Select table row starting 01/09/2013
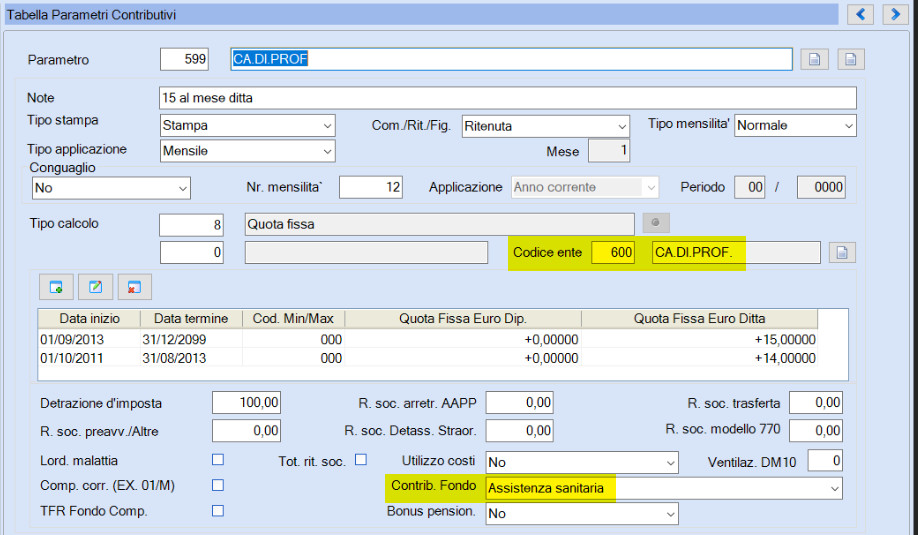Screen dimensions: 918x535 [428, 339]
